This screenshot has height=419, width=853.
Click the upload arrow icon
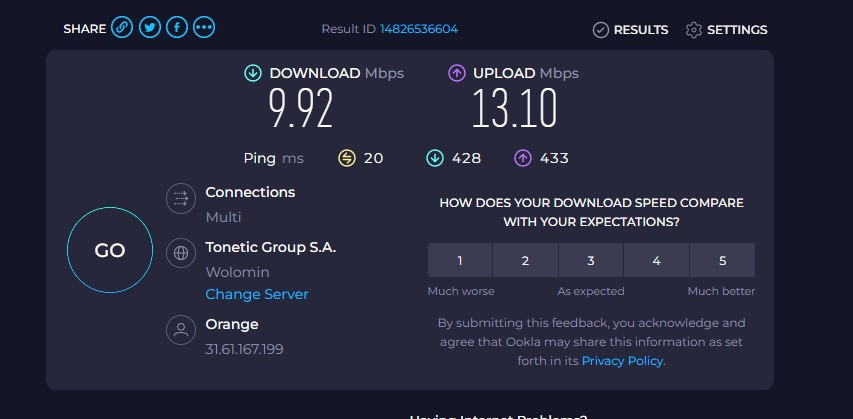tap(457, 73)
